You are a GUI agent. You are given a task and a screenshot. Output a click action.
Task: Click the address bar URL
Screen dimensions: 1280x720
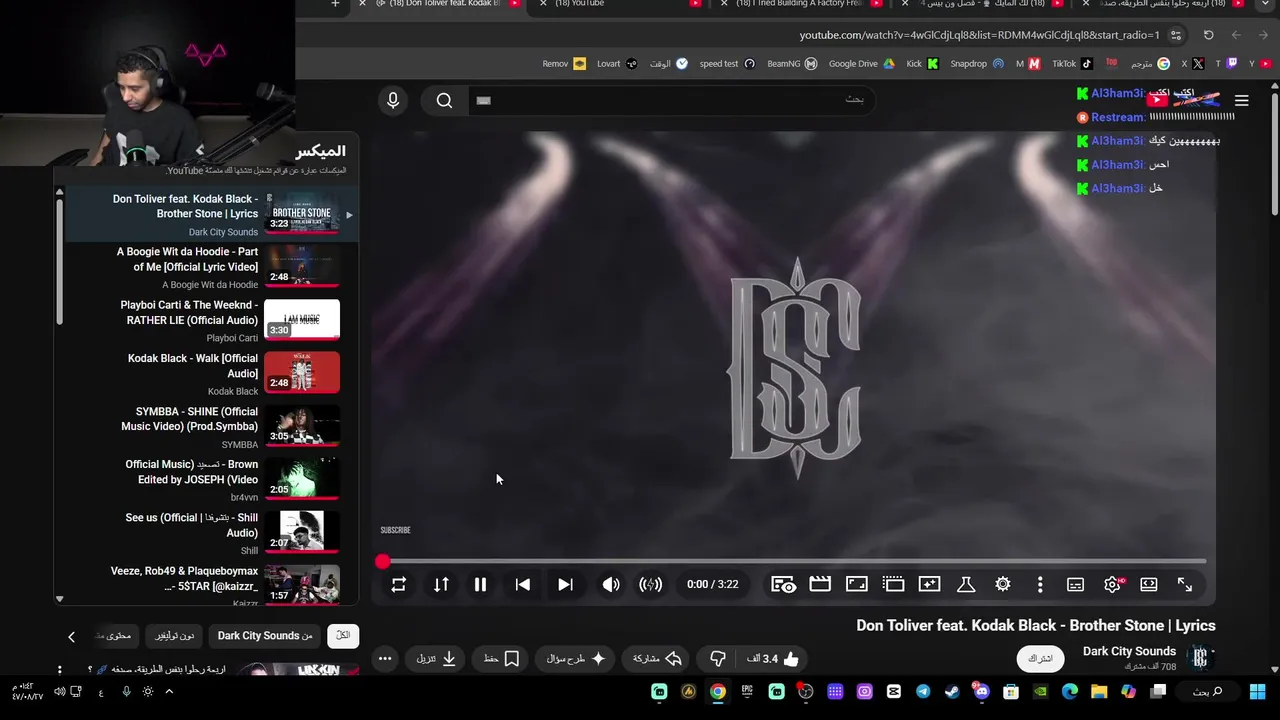tap(979, 35)
